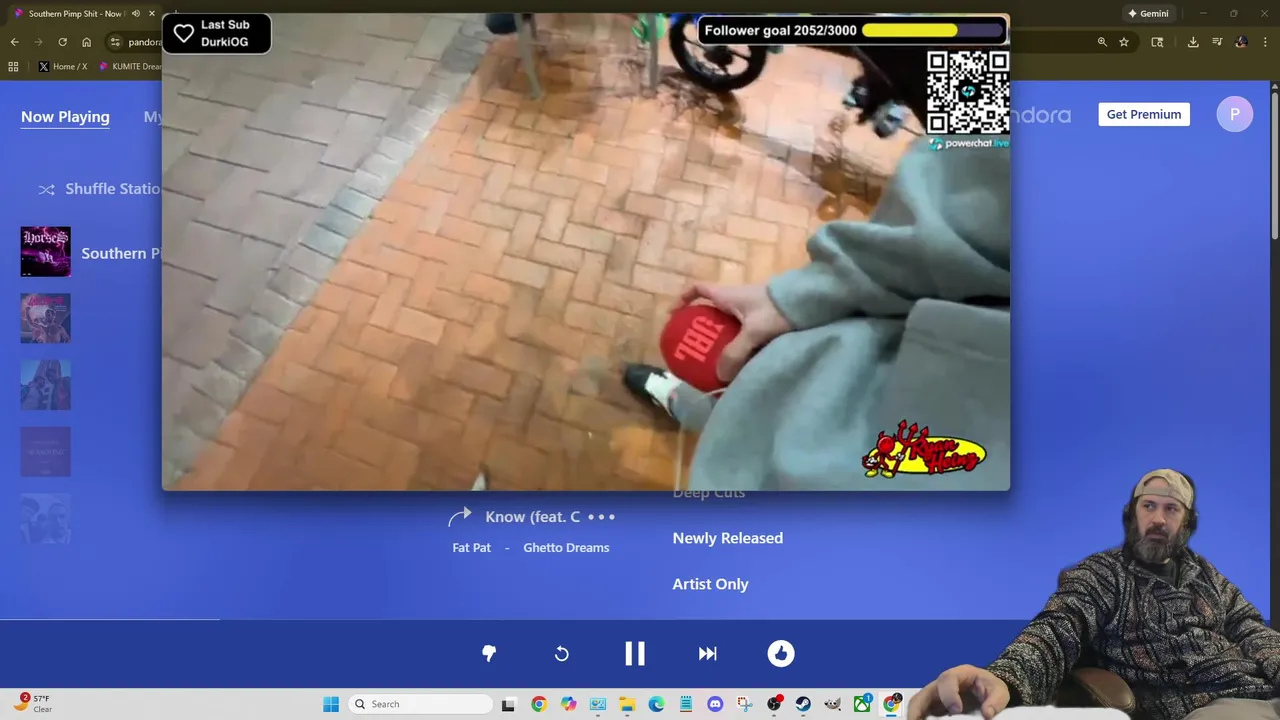1280x720 pixels.
Task: Pause the playing song
Action: 635,653
